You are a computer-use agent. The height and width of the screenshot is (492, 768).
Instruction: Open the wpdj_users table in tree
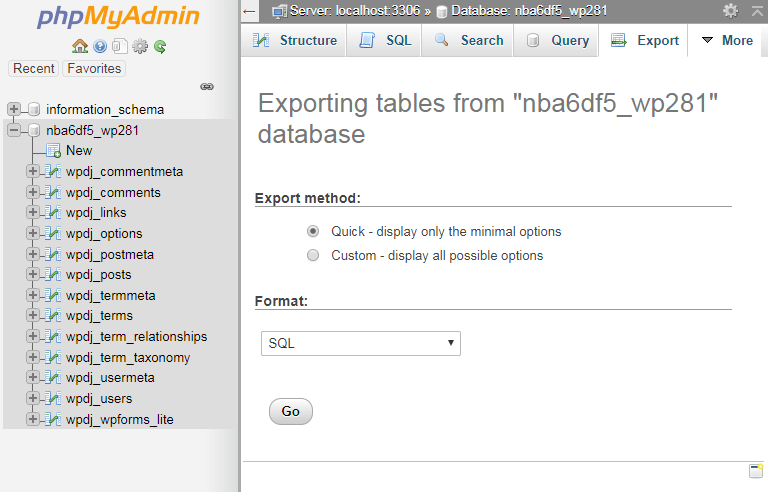coord(99,399)
